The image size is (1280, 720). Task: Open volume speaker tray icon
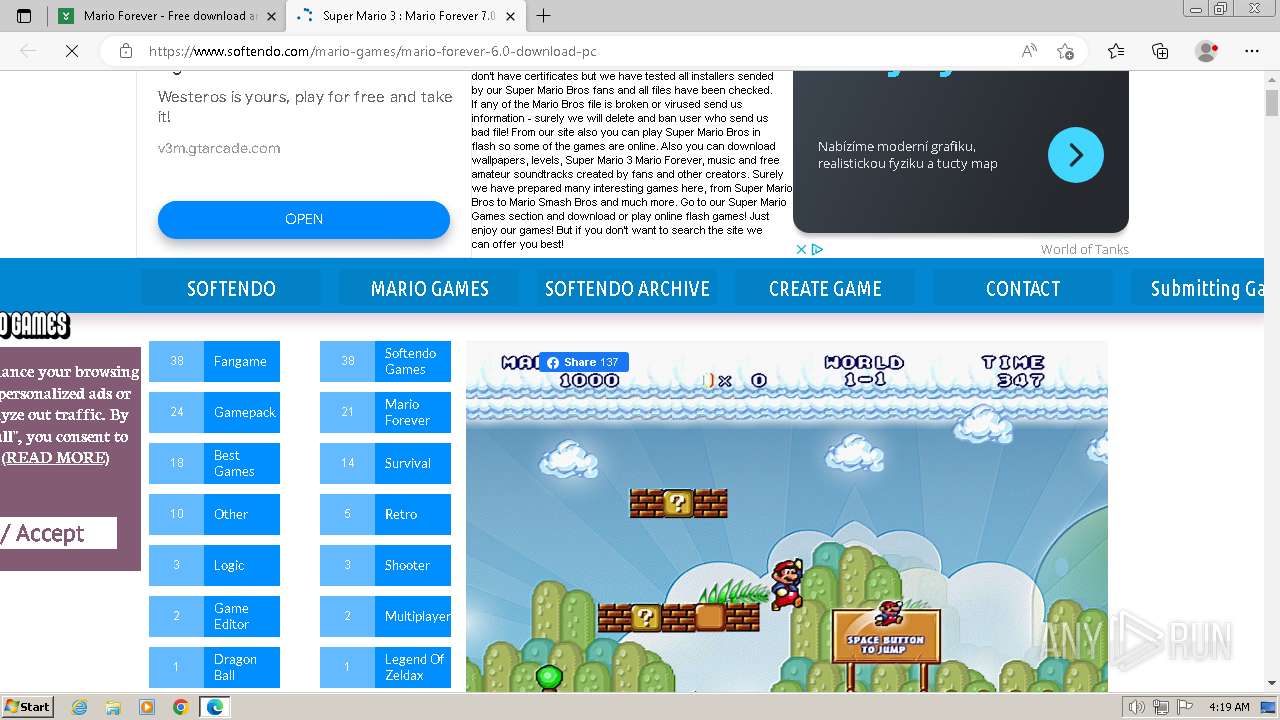[x=1137, y=707]
